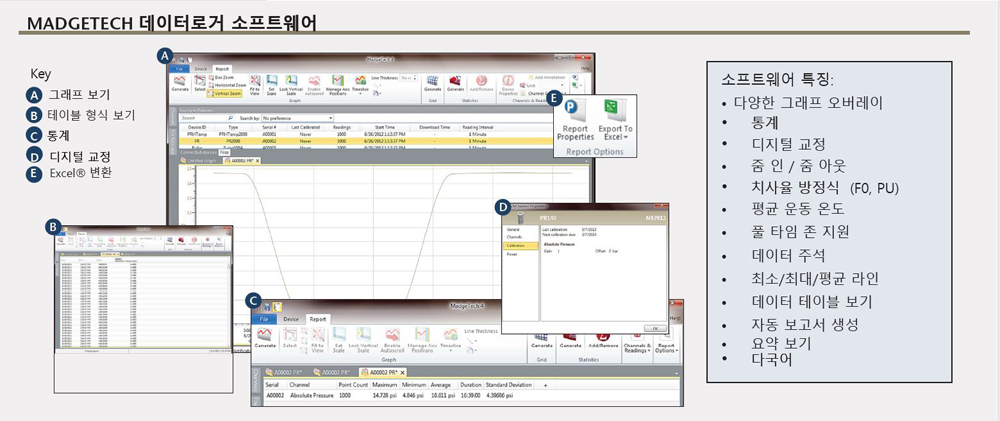This screenshot has width=1000, height=421.
Task: Click Enable Autoscroll in statistics window C
Action: (392, 339)
